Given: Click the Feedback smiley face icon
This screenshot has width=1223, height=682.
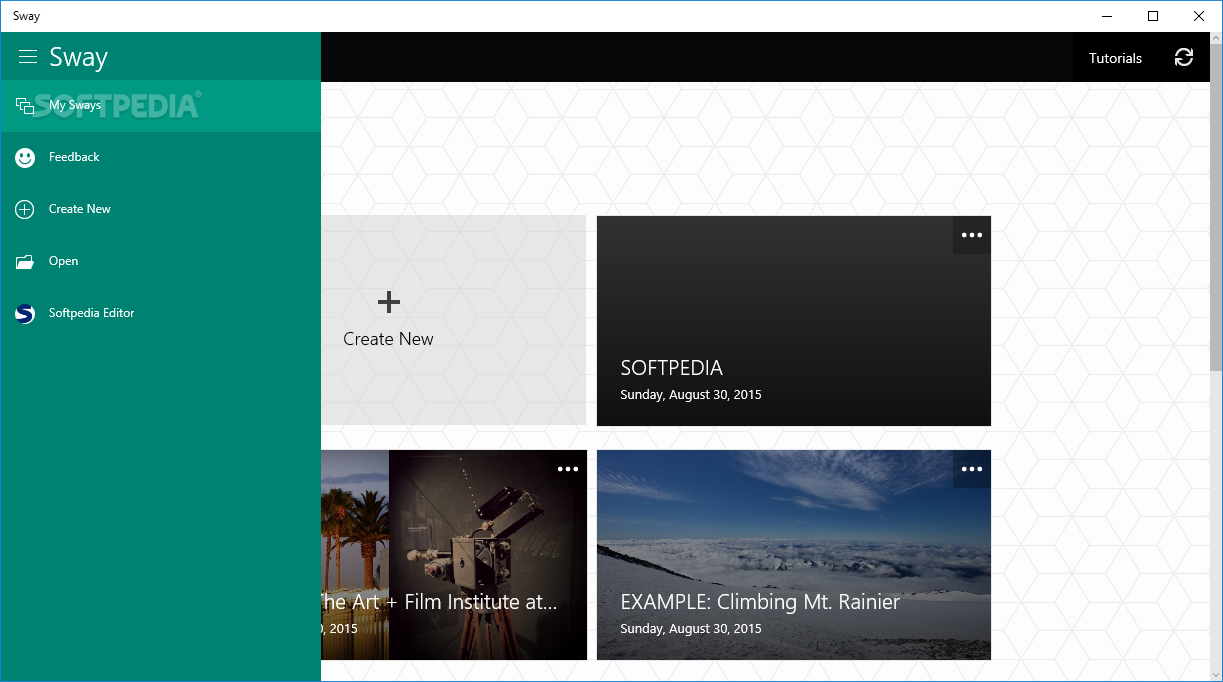Looking at the screenshot, I should [25, 157].
